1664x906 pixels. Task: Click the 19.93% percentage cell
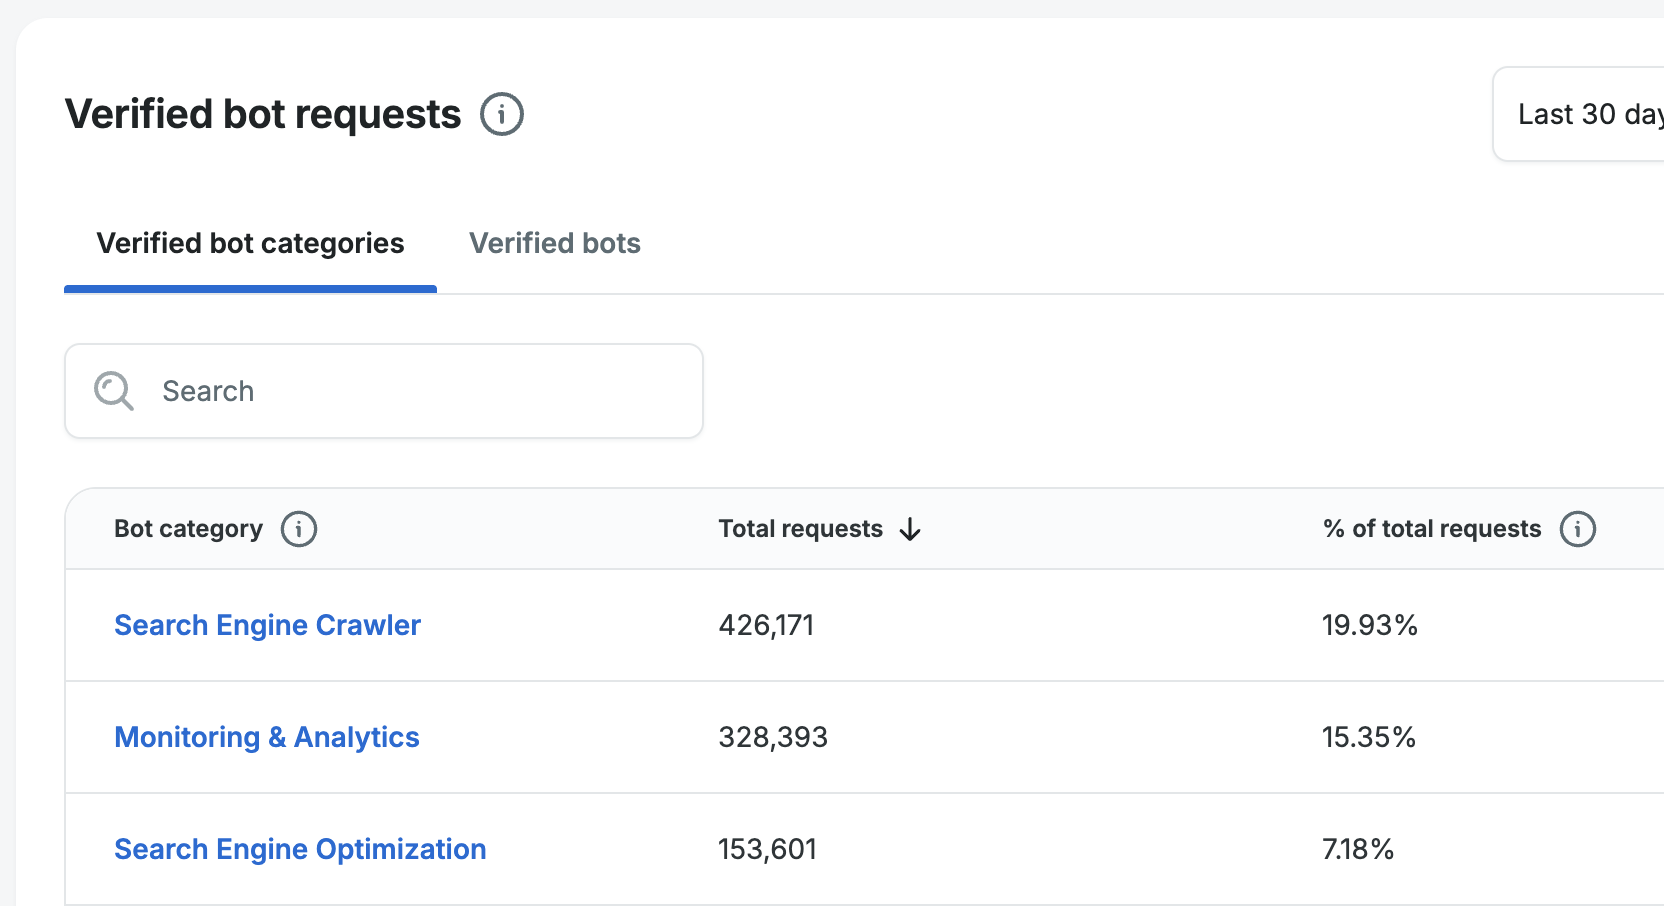1369,625
